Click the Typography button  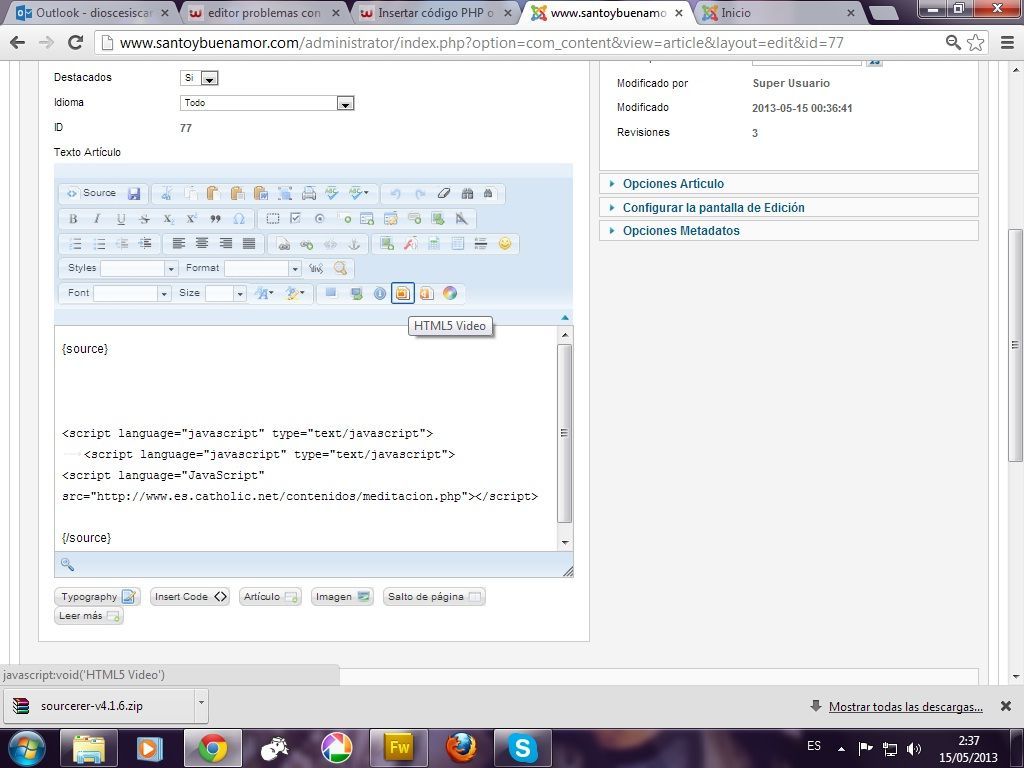tap(97, 597)
